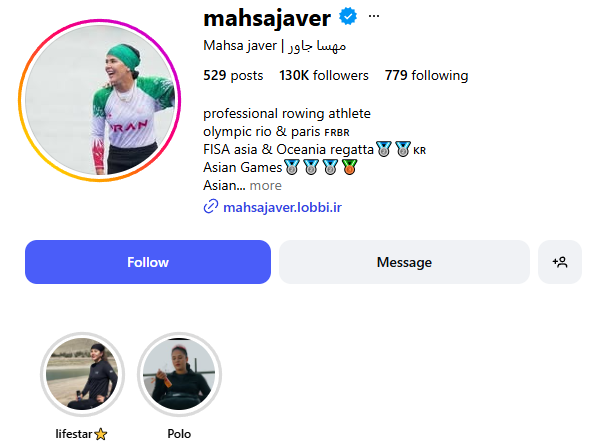
Task: Click the first Asian Games medal emoji
Action: pyautogui.click(x=292, y=167)
